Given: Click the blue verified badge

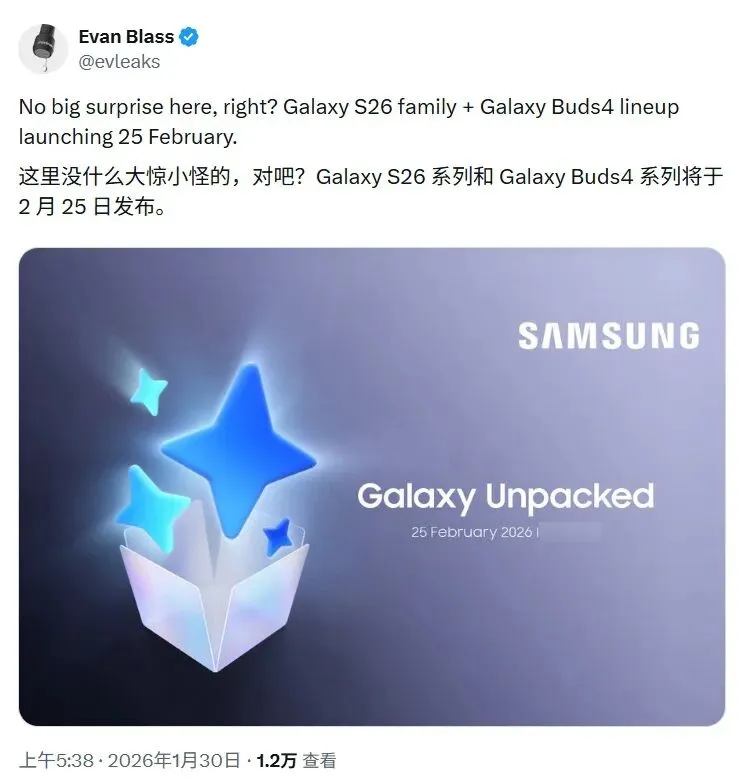Looking at the screenshot, I should [x=189, y=37].
